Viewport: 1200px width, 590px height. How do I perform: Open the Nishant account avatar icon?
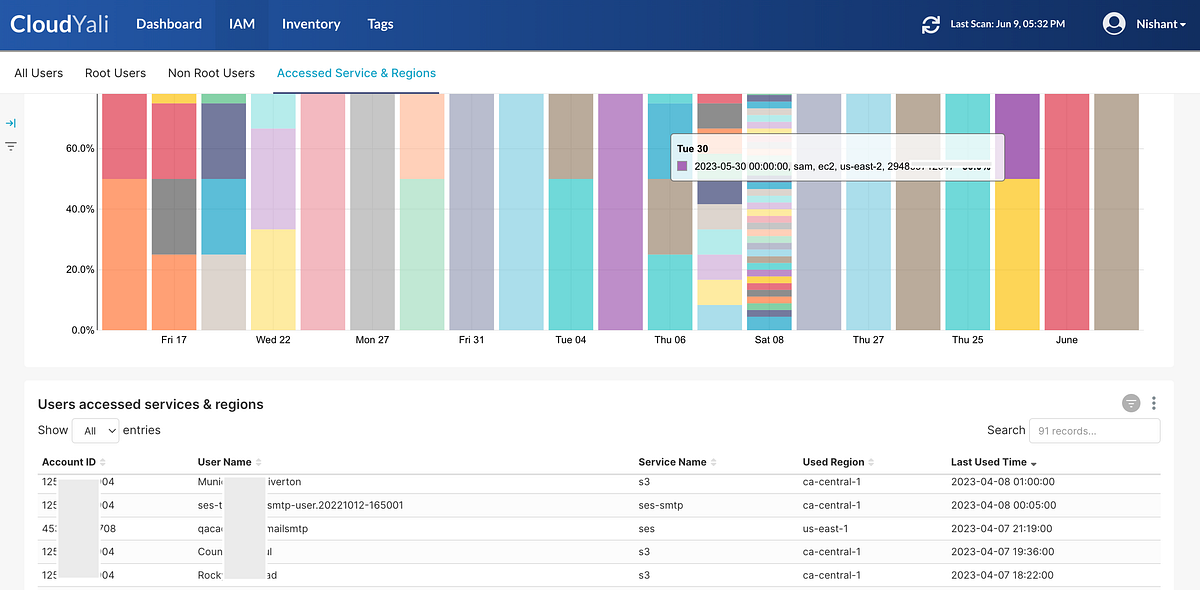pyautogui.click(x=1113, y=23)
